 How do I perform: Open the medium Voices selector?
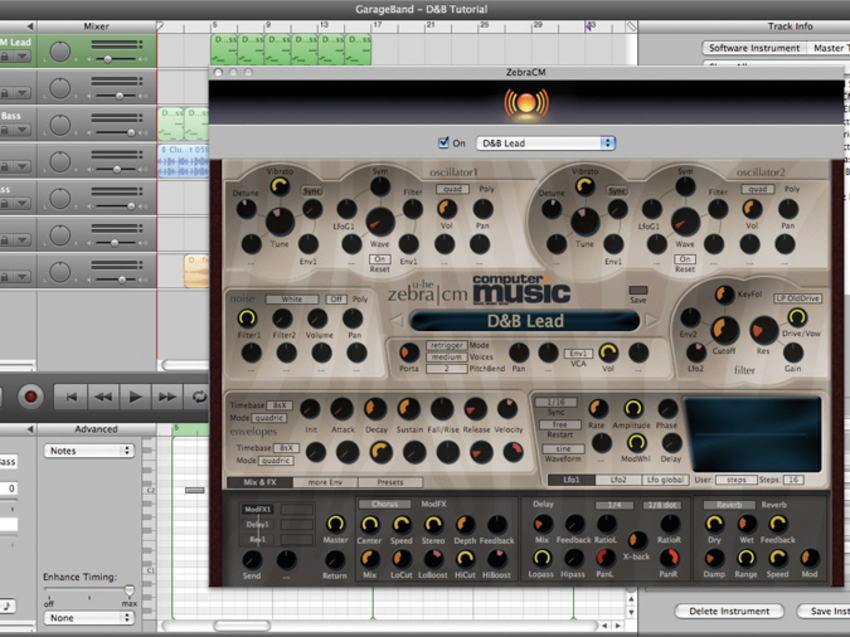pyautogui.click(x=447, y=357)
